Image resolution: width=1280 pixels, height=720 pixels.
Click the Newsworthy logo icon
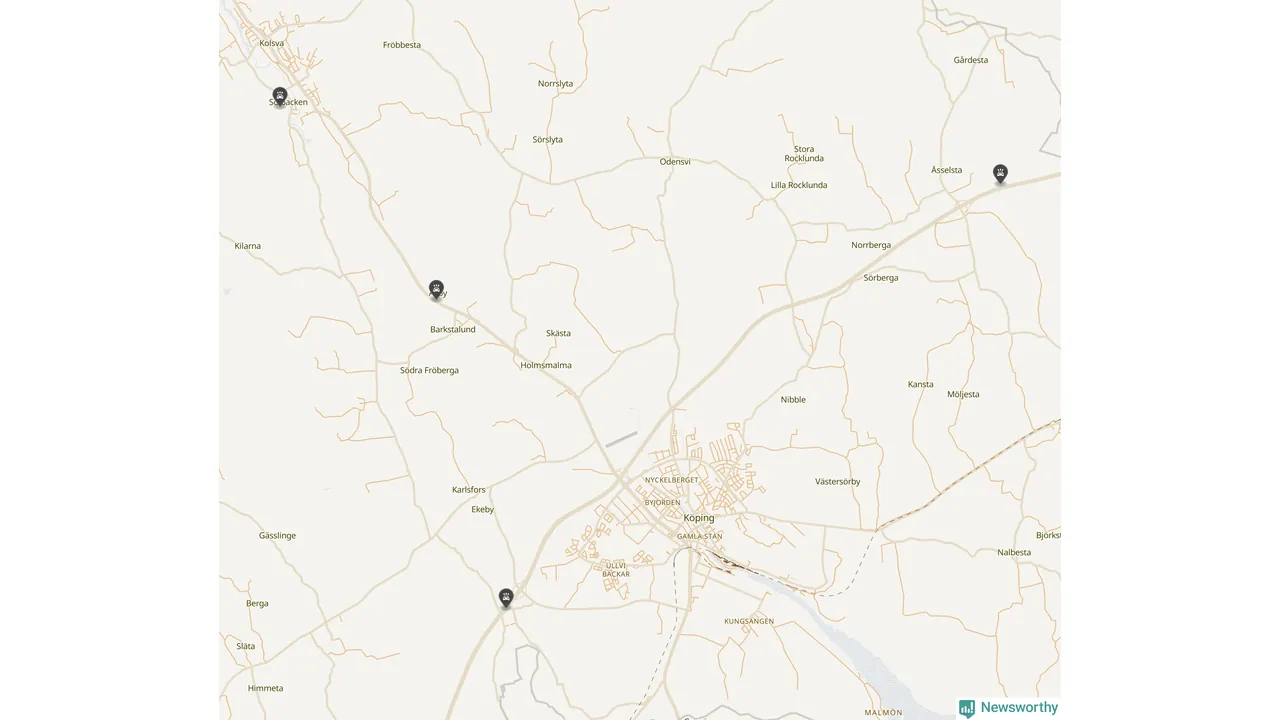click(x=967, y=708)
